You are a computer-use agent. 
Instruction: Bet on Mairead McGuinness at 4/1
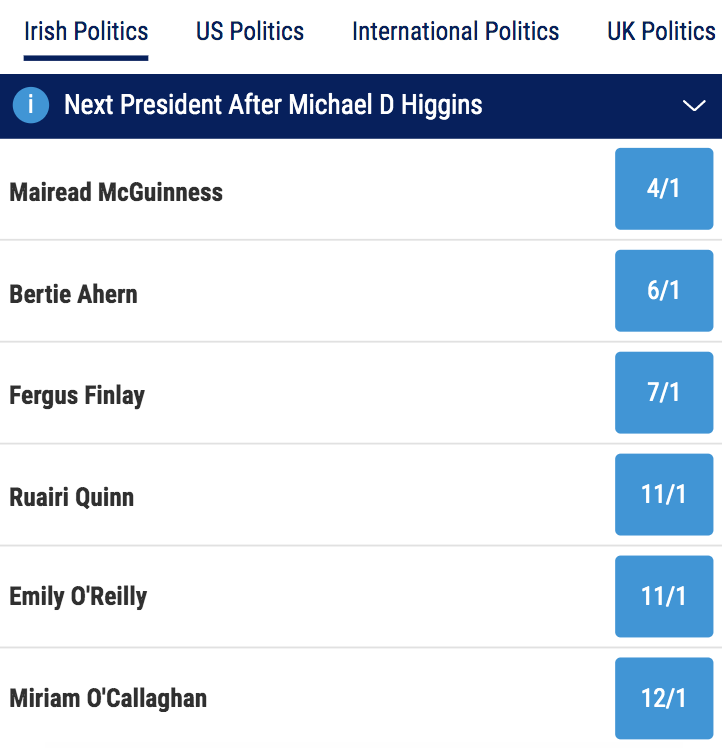click(x=663, y=189)
